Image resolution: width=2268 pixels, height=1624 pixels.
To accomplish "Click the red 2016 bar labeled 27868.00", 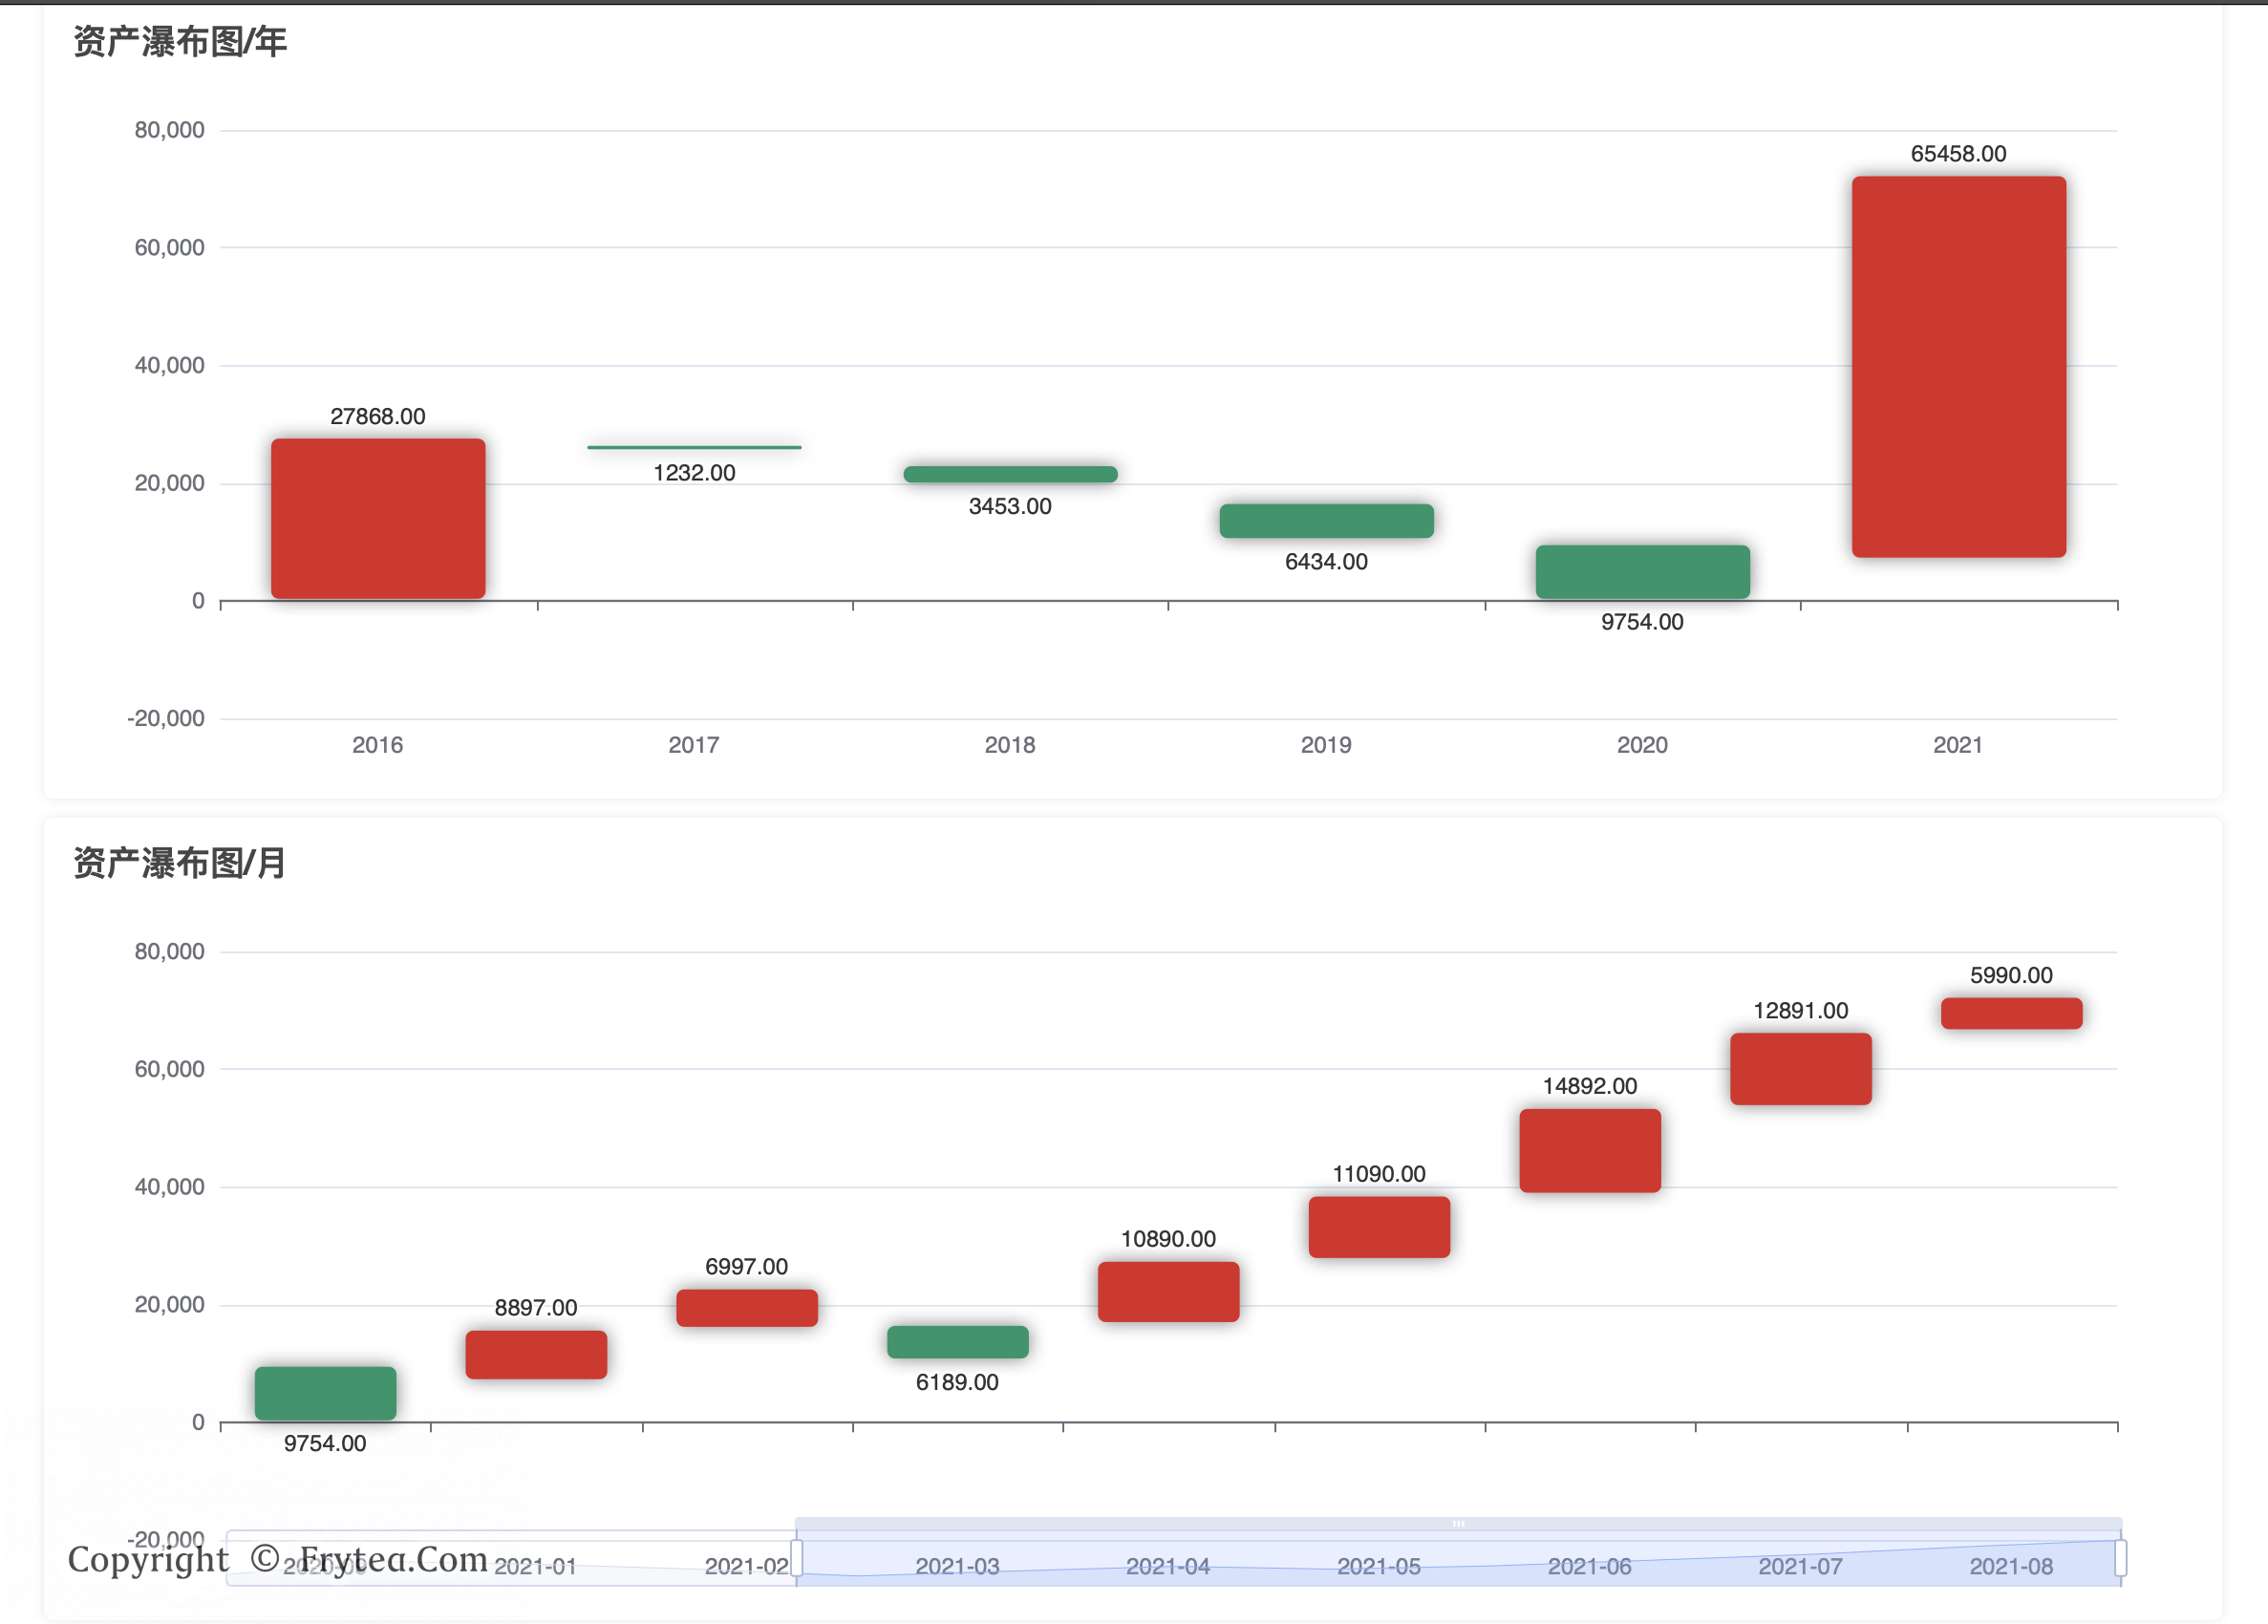I will (378, 518).
